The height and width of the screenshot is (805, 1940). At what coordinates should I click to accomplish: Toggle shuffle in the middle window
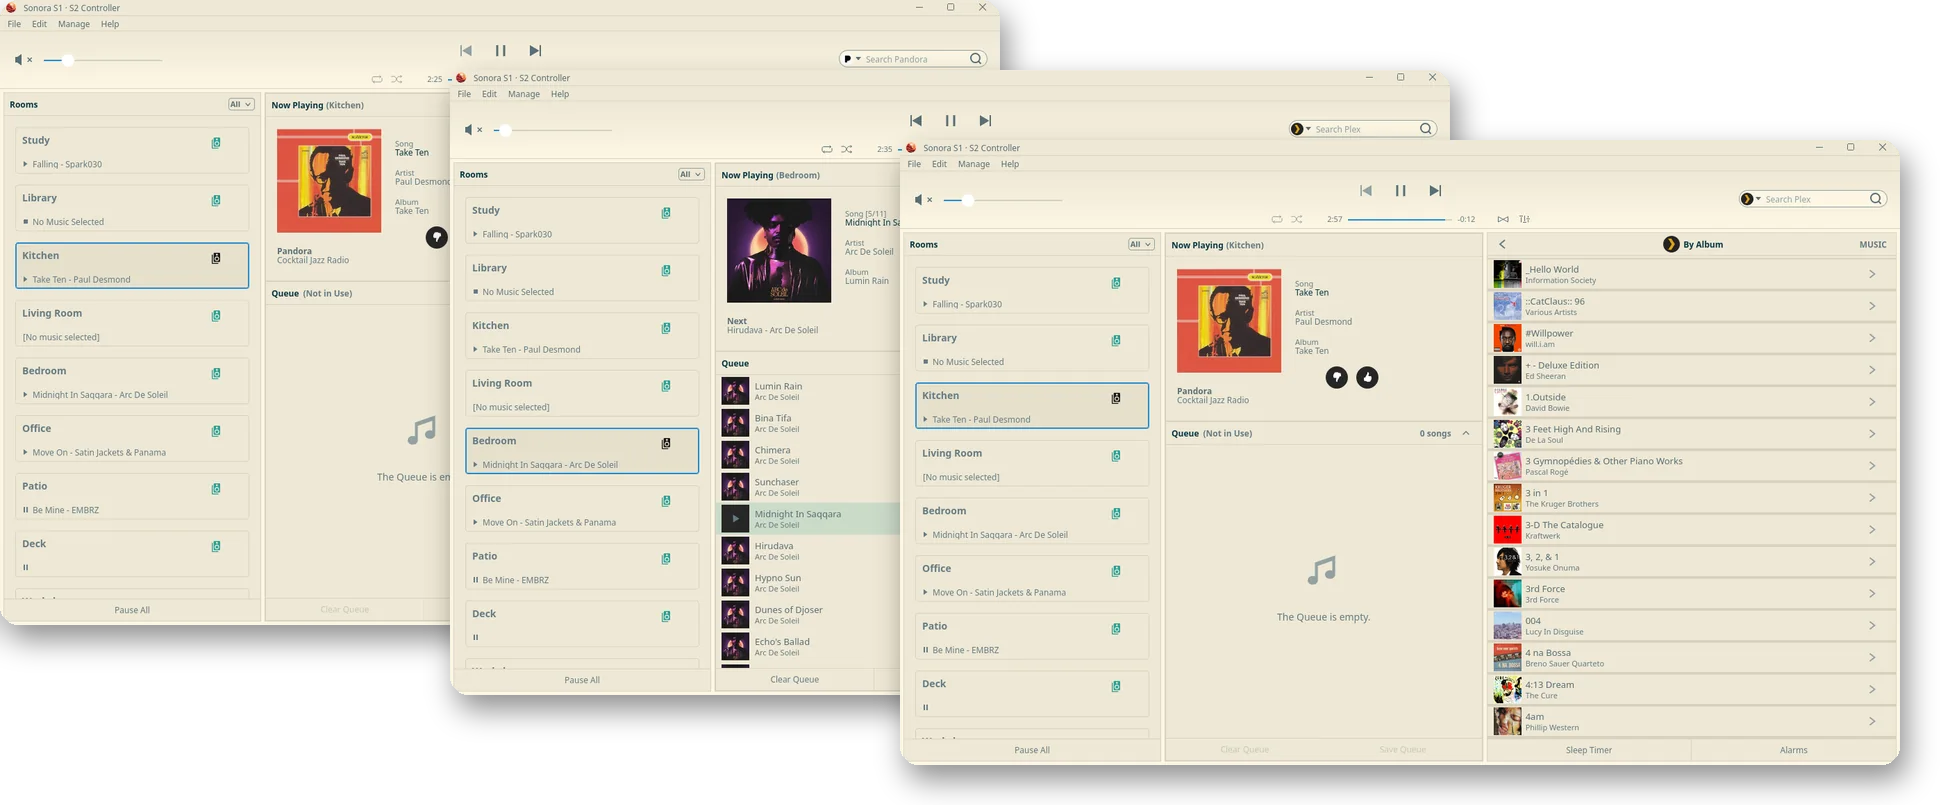pyautogui.click(x=847, y=149)
